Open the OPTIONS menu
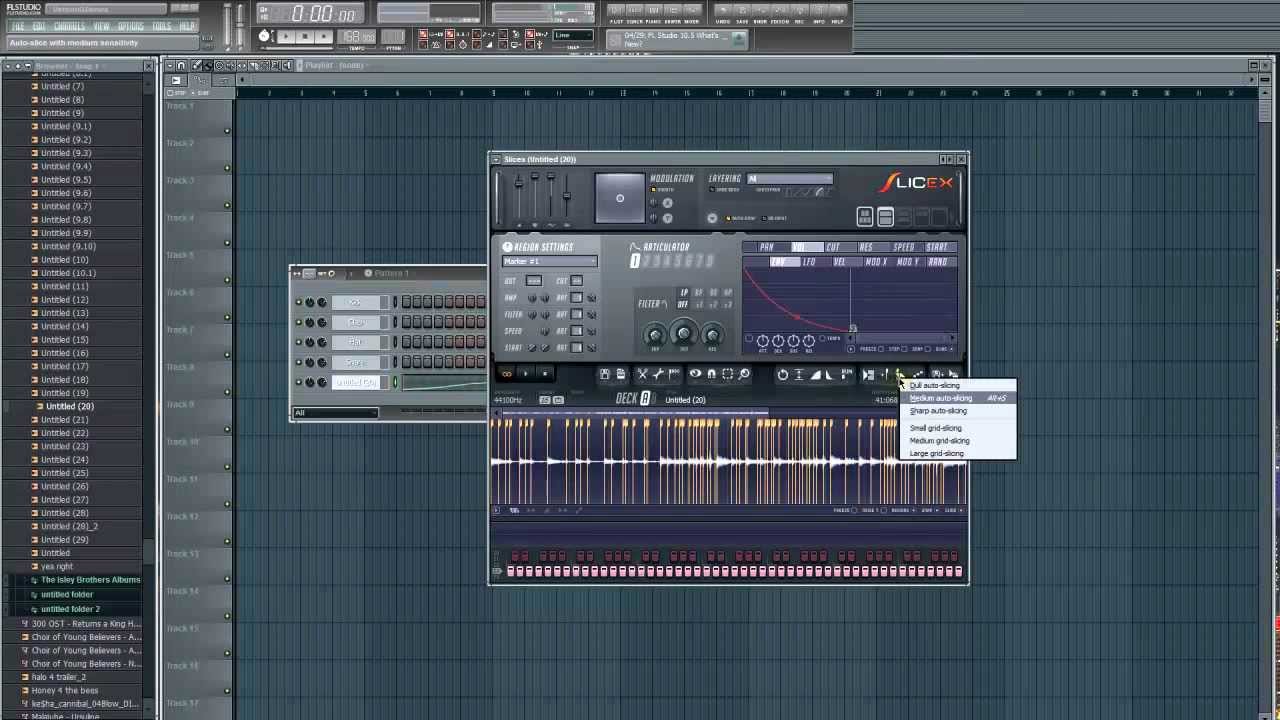1280x720 pixels. tap(131, 26)
